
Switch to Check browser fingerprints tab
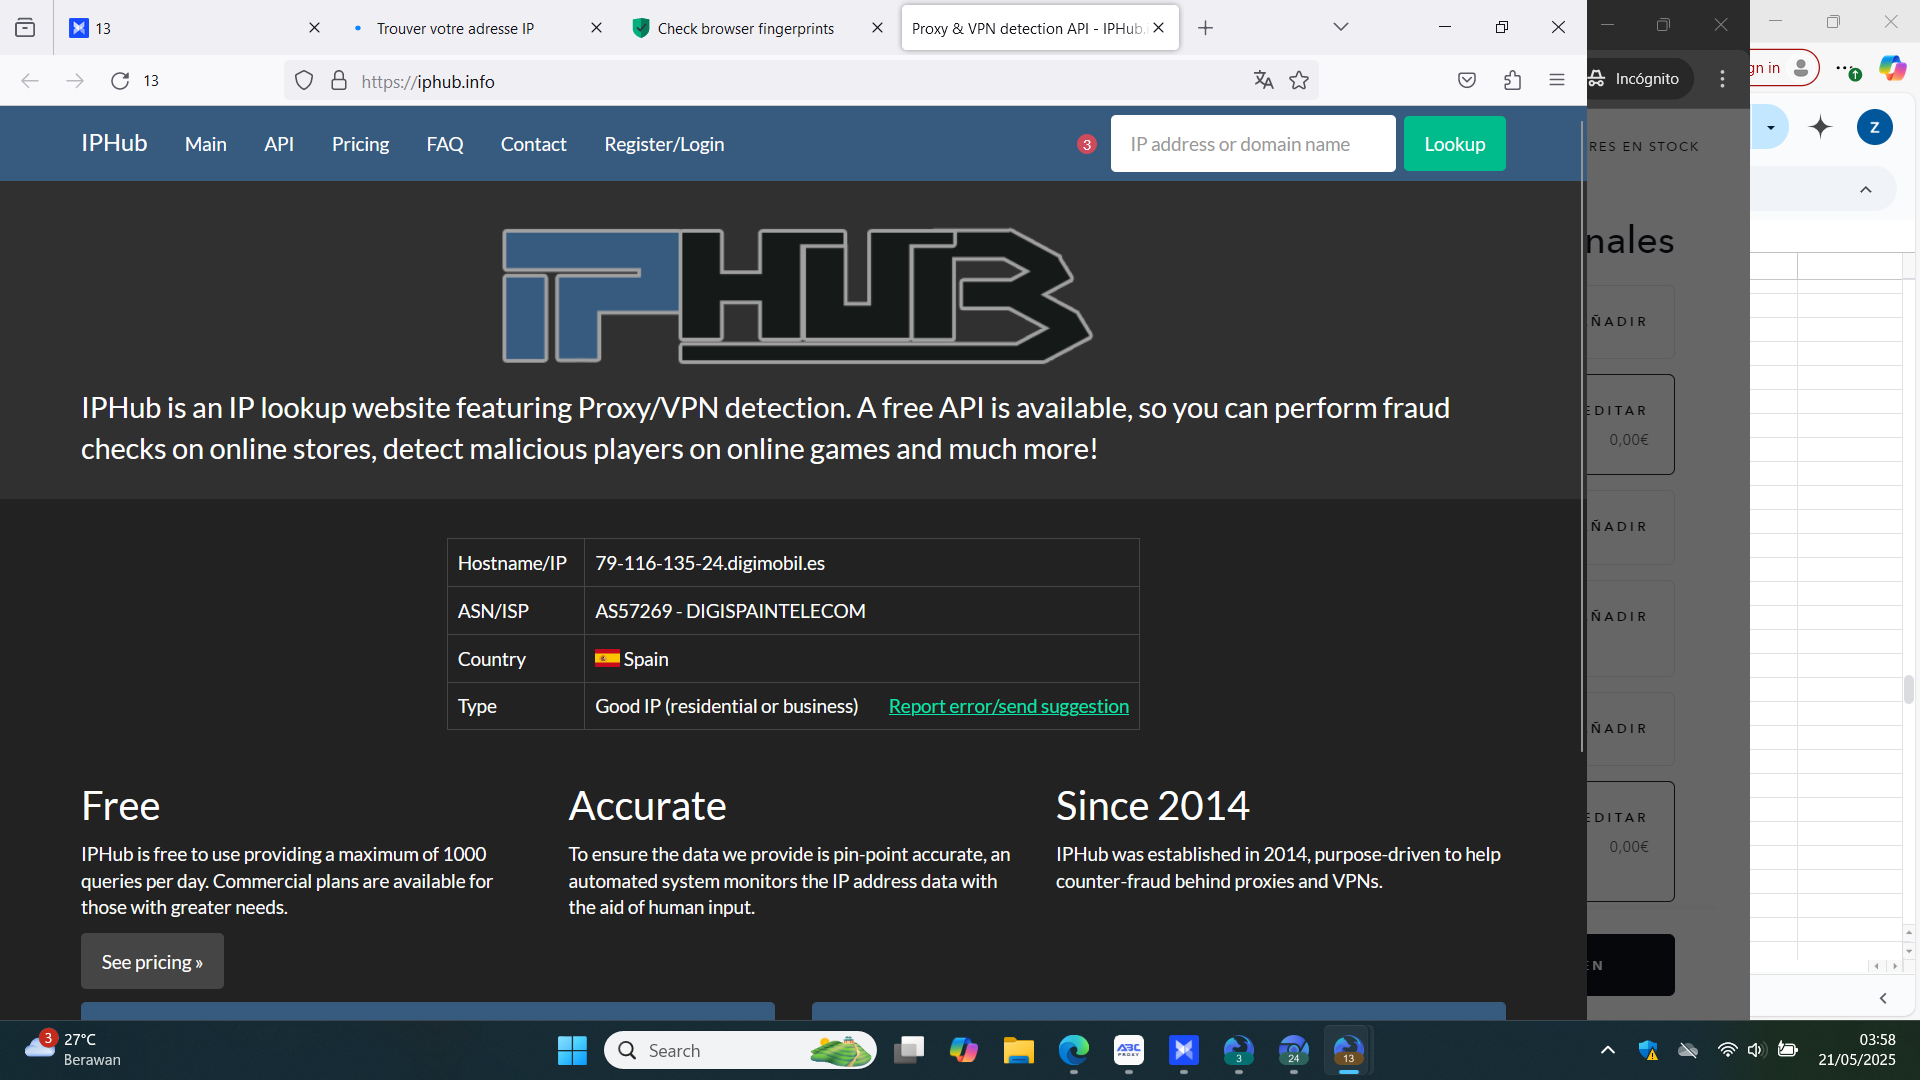pyautogui.click(x=757, y=28)
